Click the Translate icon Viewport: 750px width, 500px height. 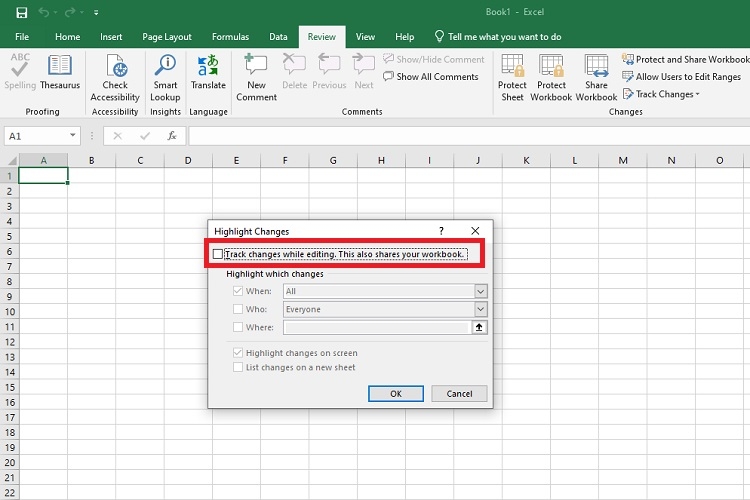tap(208, 72)
